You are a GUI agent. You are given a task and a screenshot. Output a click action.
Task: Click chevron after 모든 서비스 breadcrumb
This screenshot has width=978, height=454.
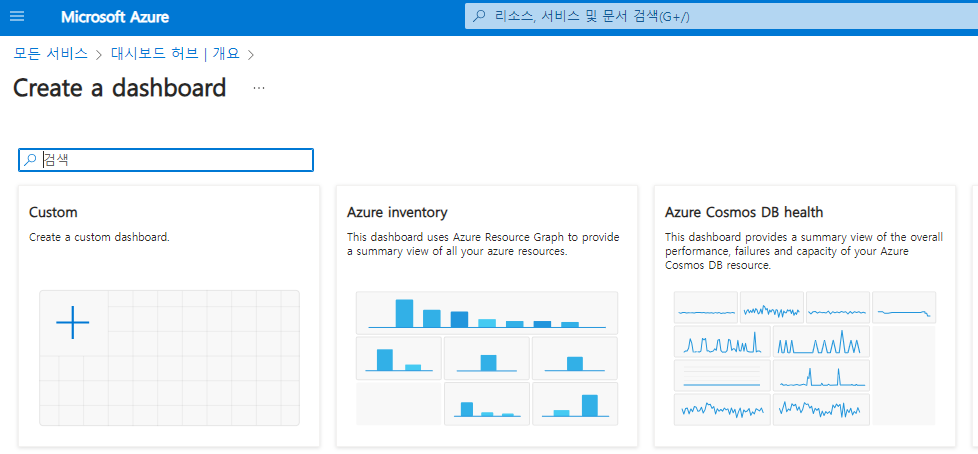[99, 54]
